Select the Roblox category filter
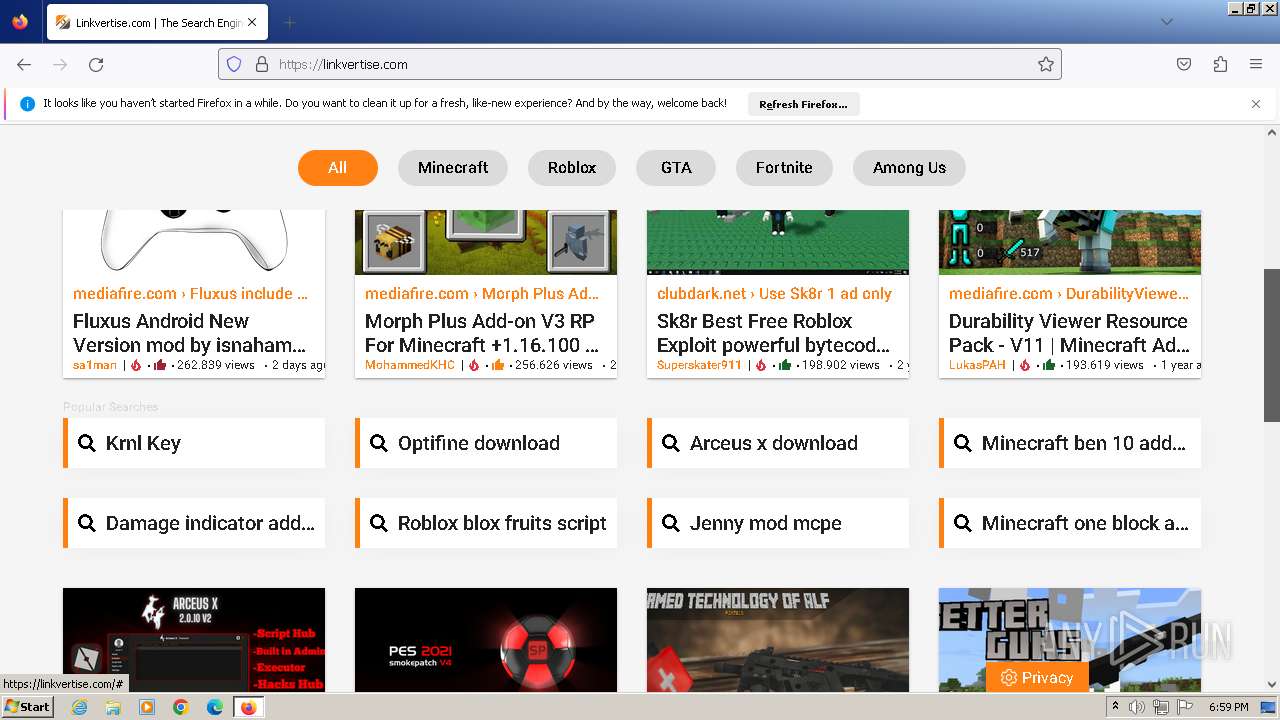The image size is (1280, 720). click(572, 168)
